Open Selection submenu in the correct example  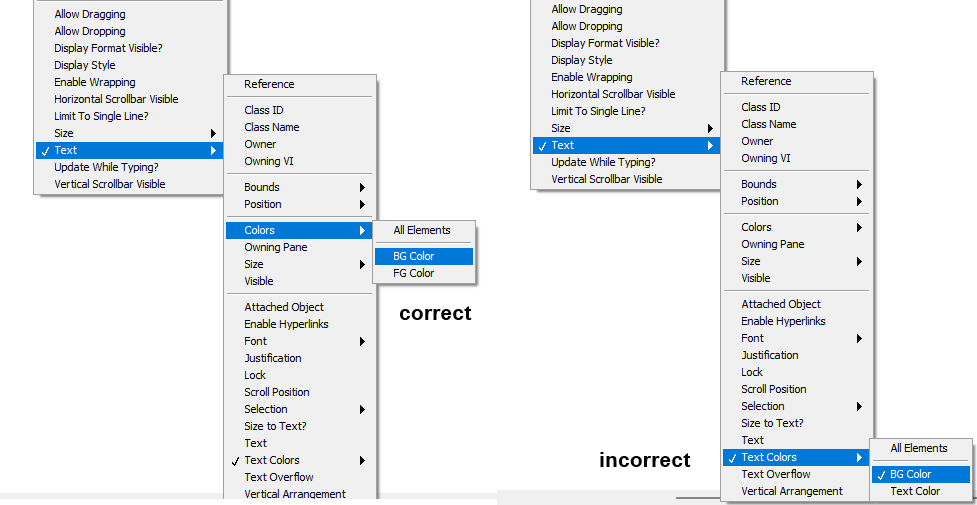[266, 409]
